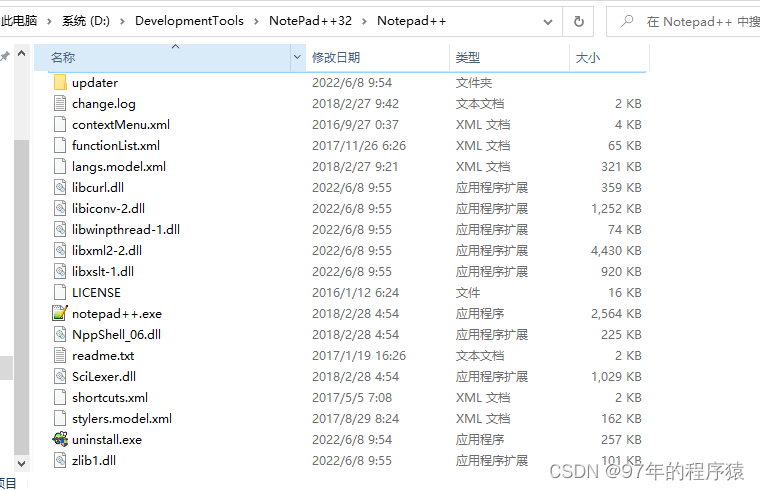760x490 pixels.
Task: Click the NppShell_06.dll file icon
Action: [60, 334]
